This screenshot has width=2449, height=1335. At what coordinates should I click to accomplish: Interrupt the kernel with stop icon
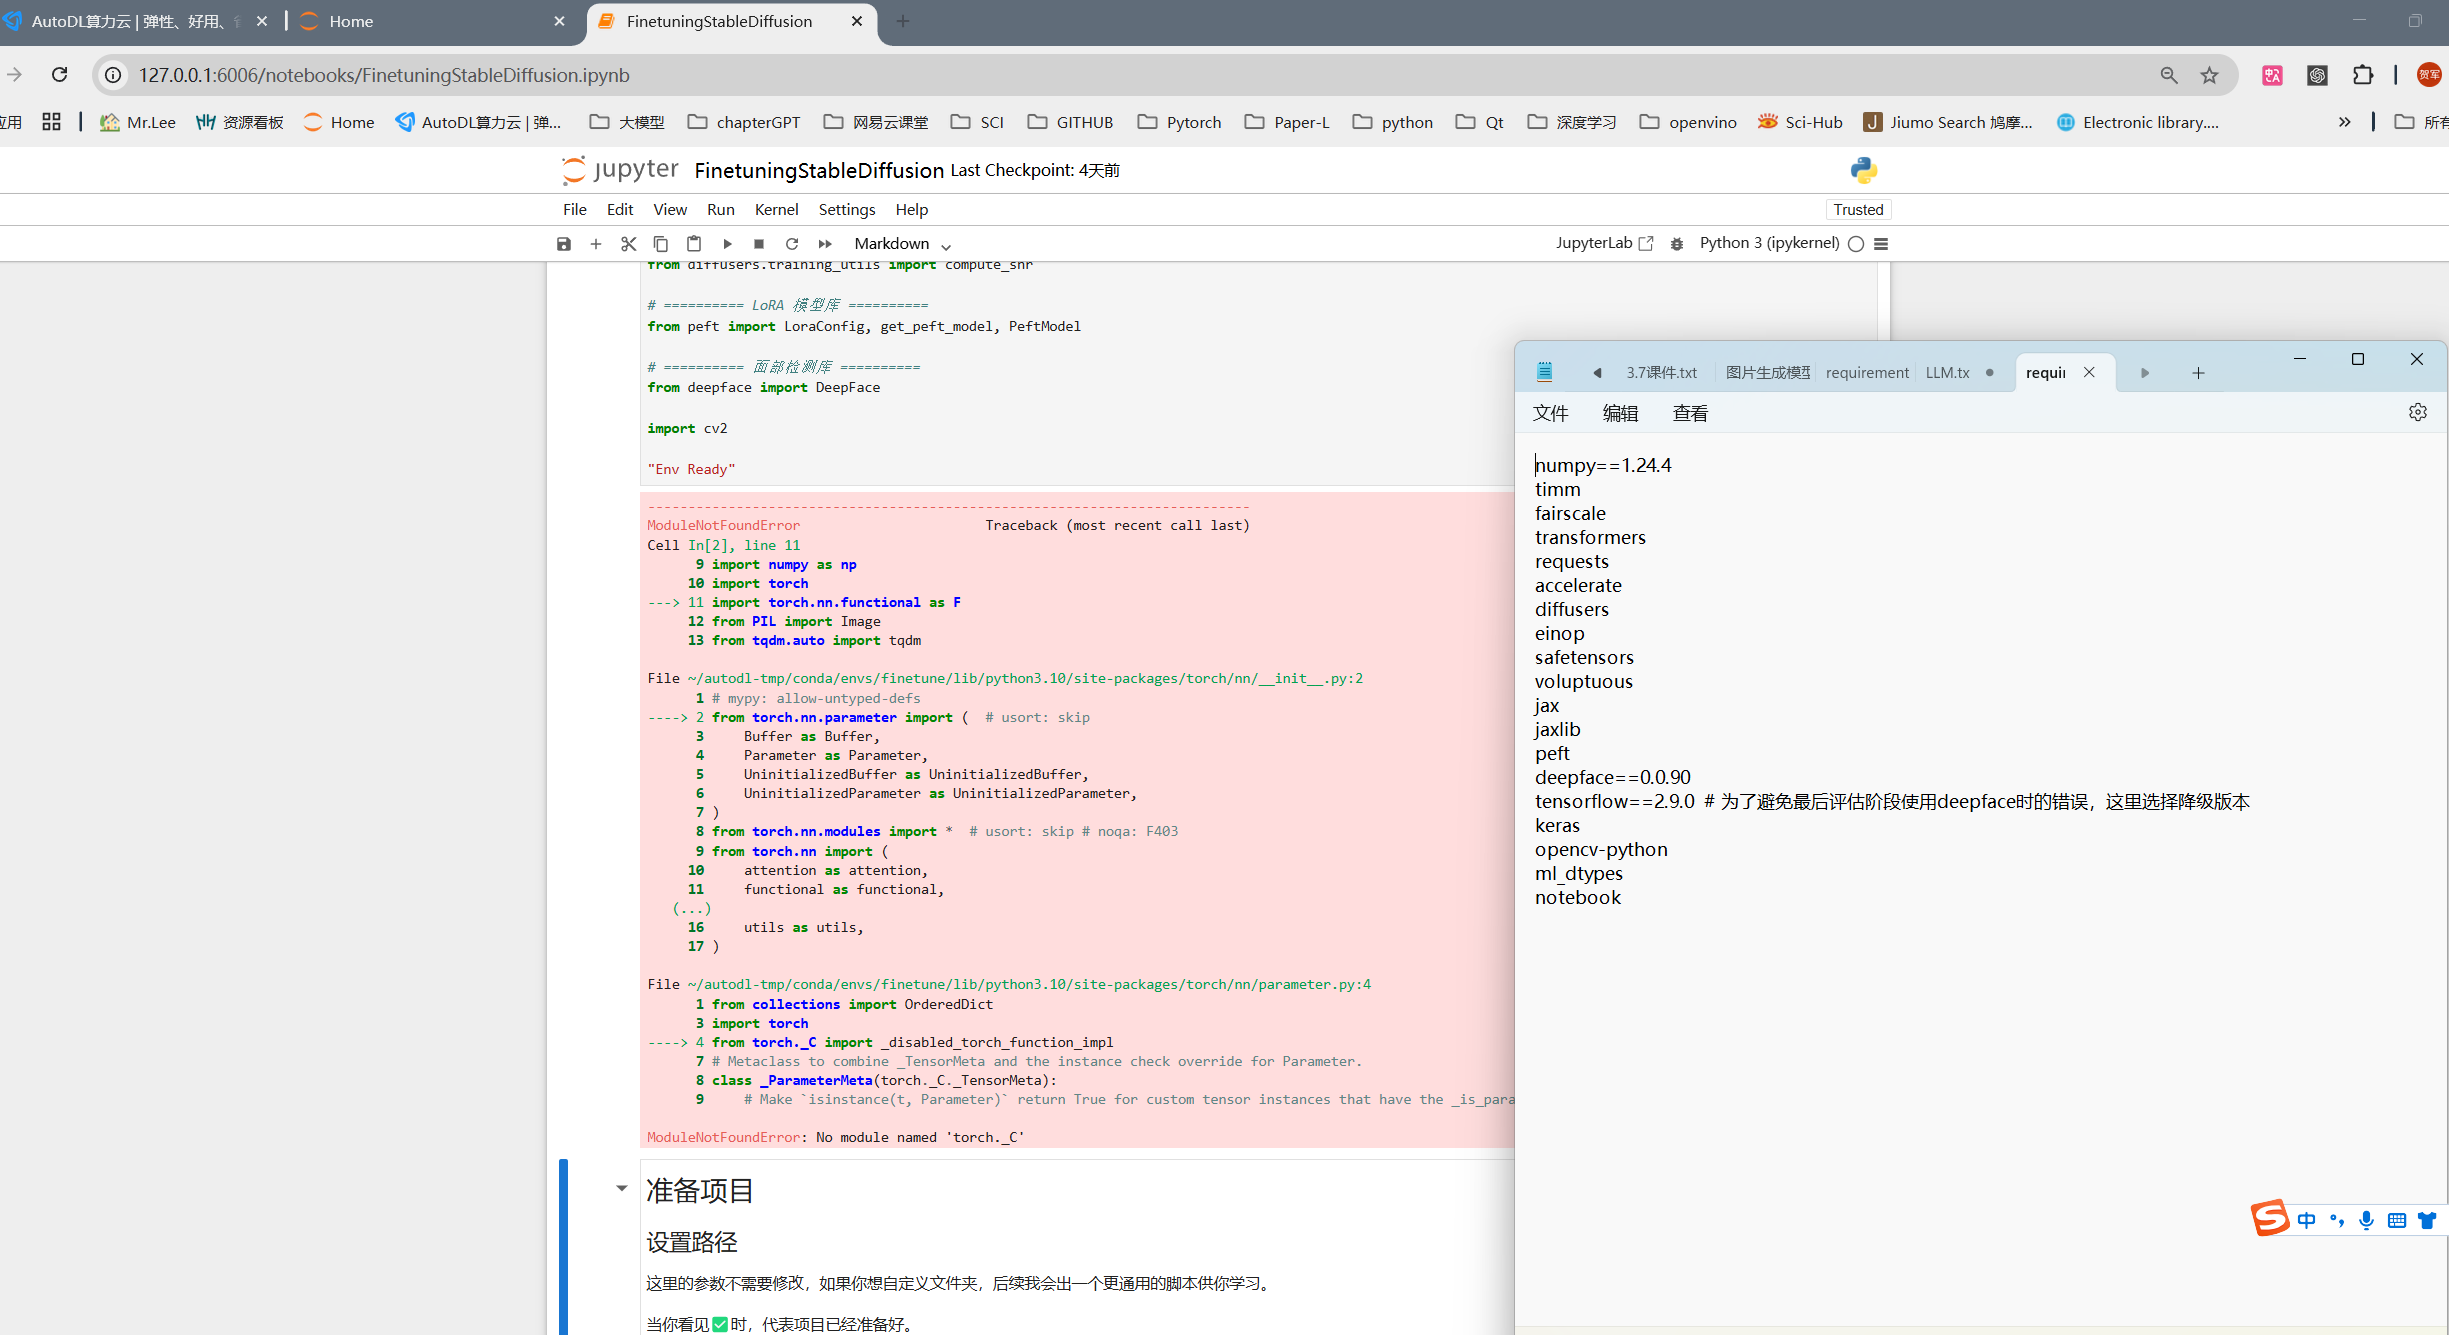coord(759,244)
